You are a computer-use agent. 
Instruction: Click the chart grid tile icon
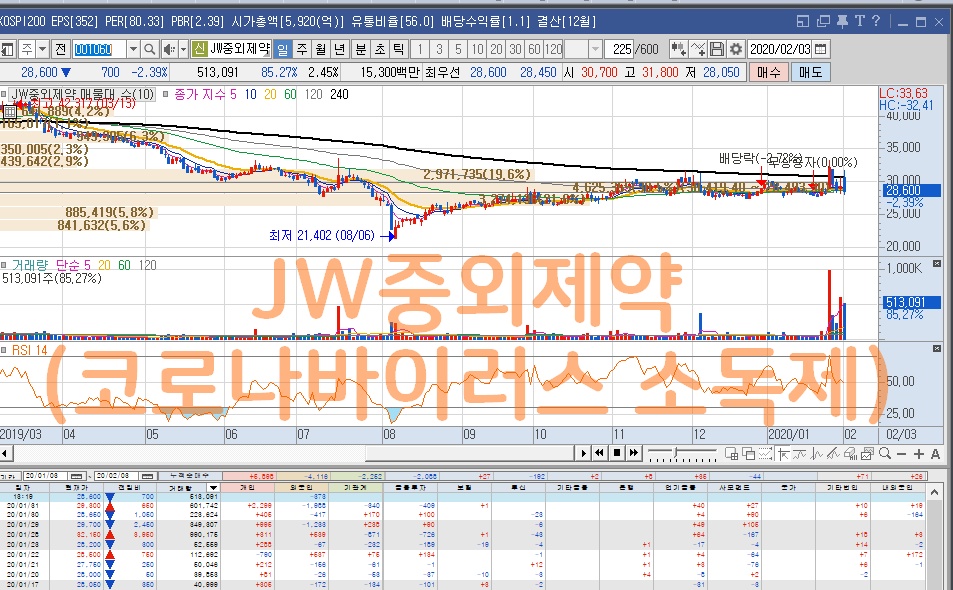click(732, 453)
